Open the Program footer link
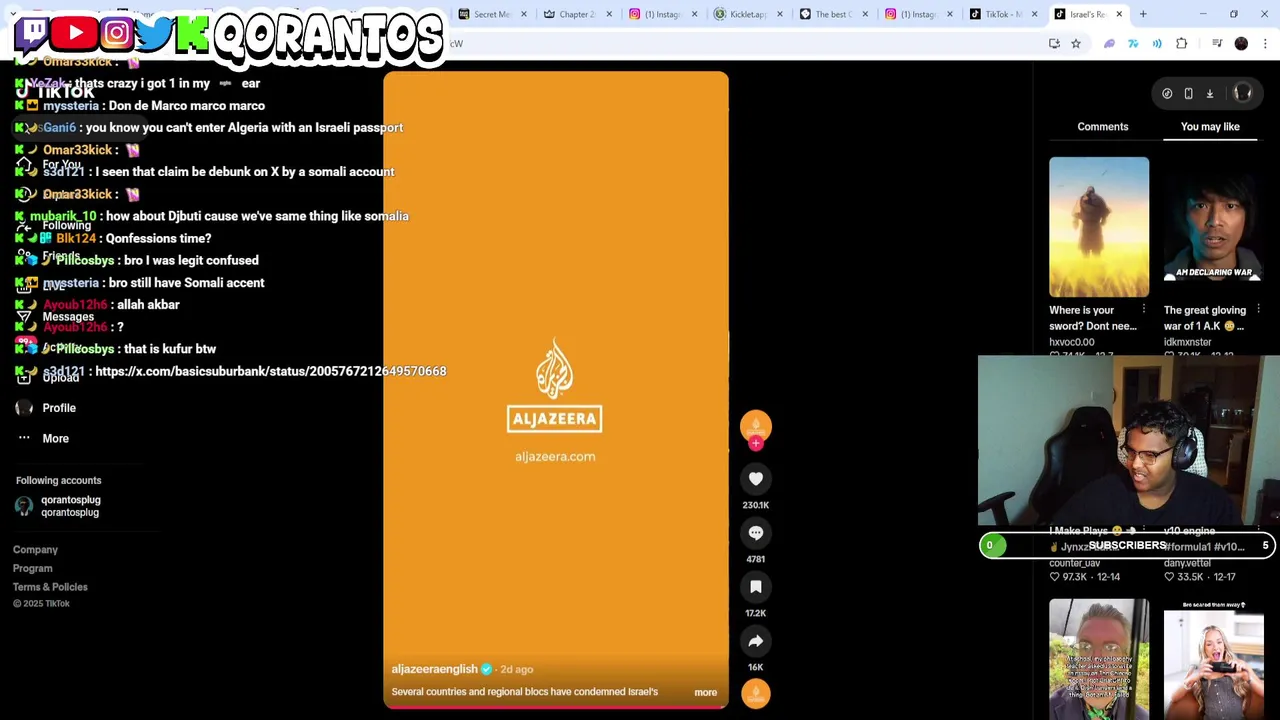1280x720 pixels. click(32, 568)
